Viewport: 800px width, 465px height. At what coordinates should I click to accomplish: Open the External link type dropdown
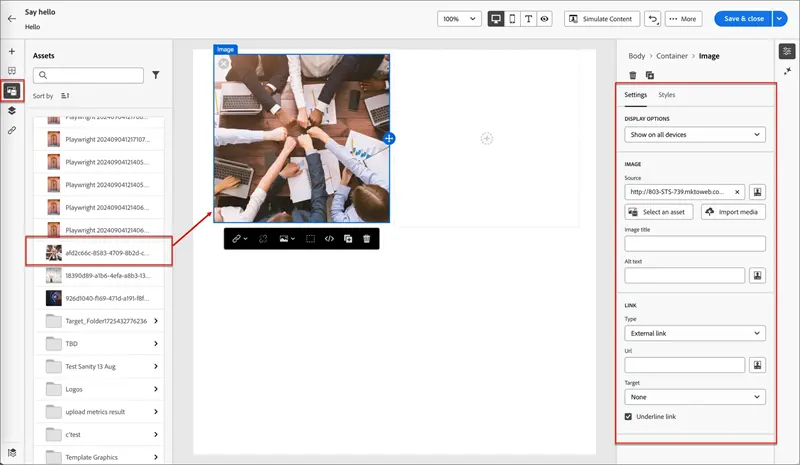coord(695,333)
